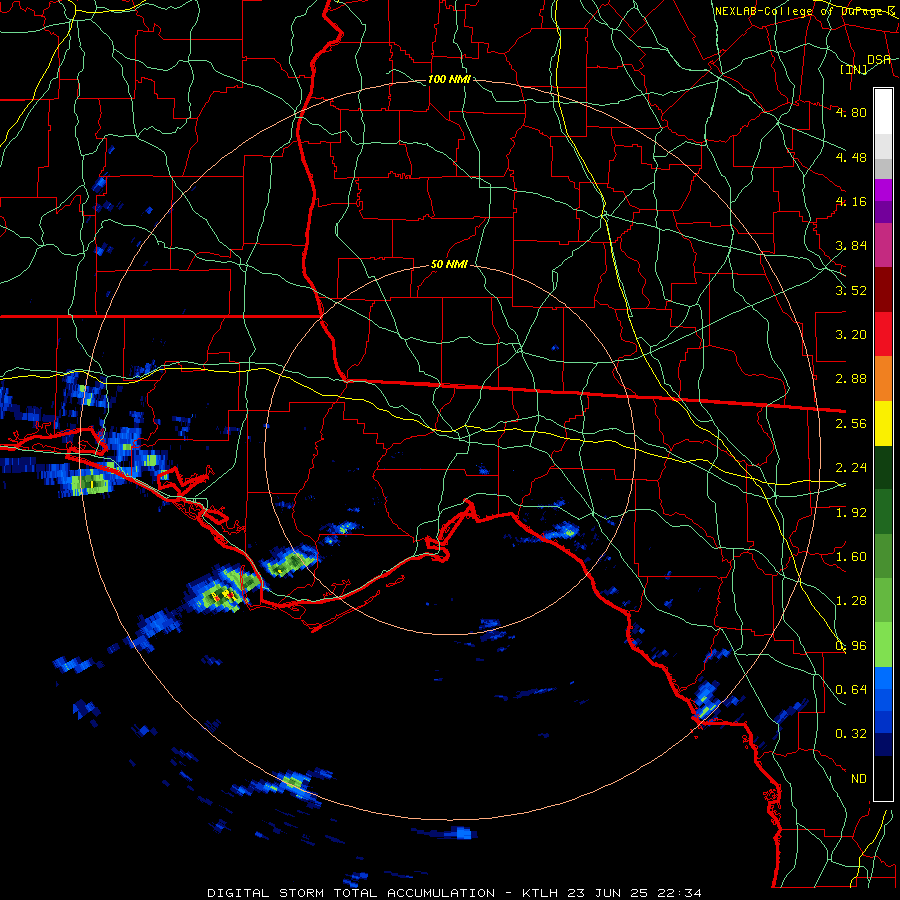Image resolution: width=900 pixels, height=900 pixels.
Task: Click the light green swatch beside 1.28
Action: tap(883, 600)
